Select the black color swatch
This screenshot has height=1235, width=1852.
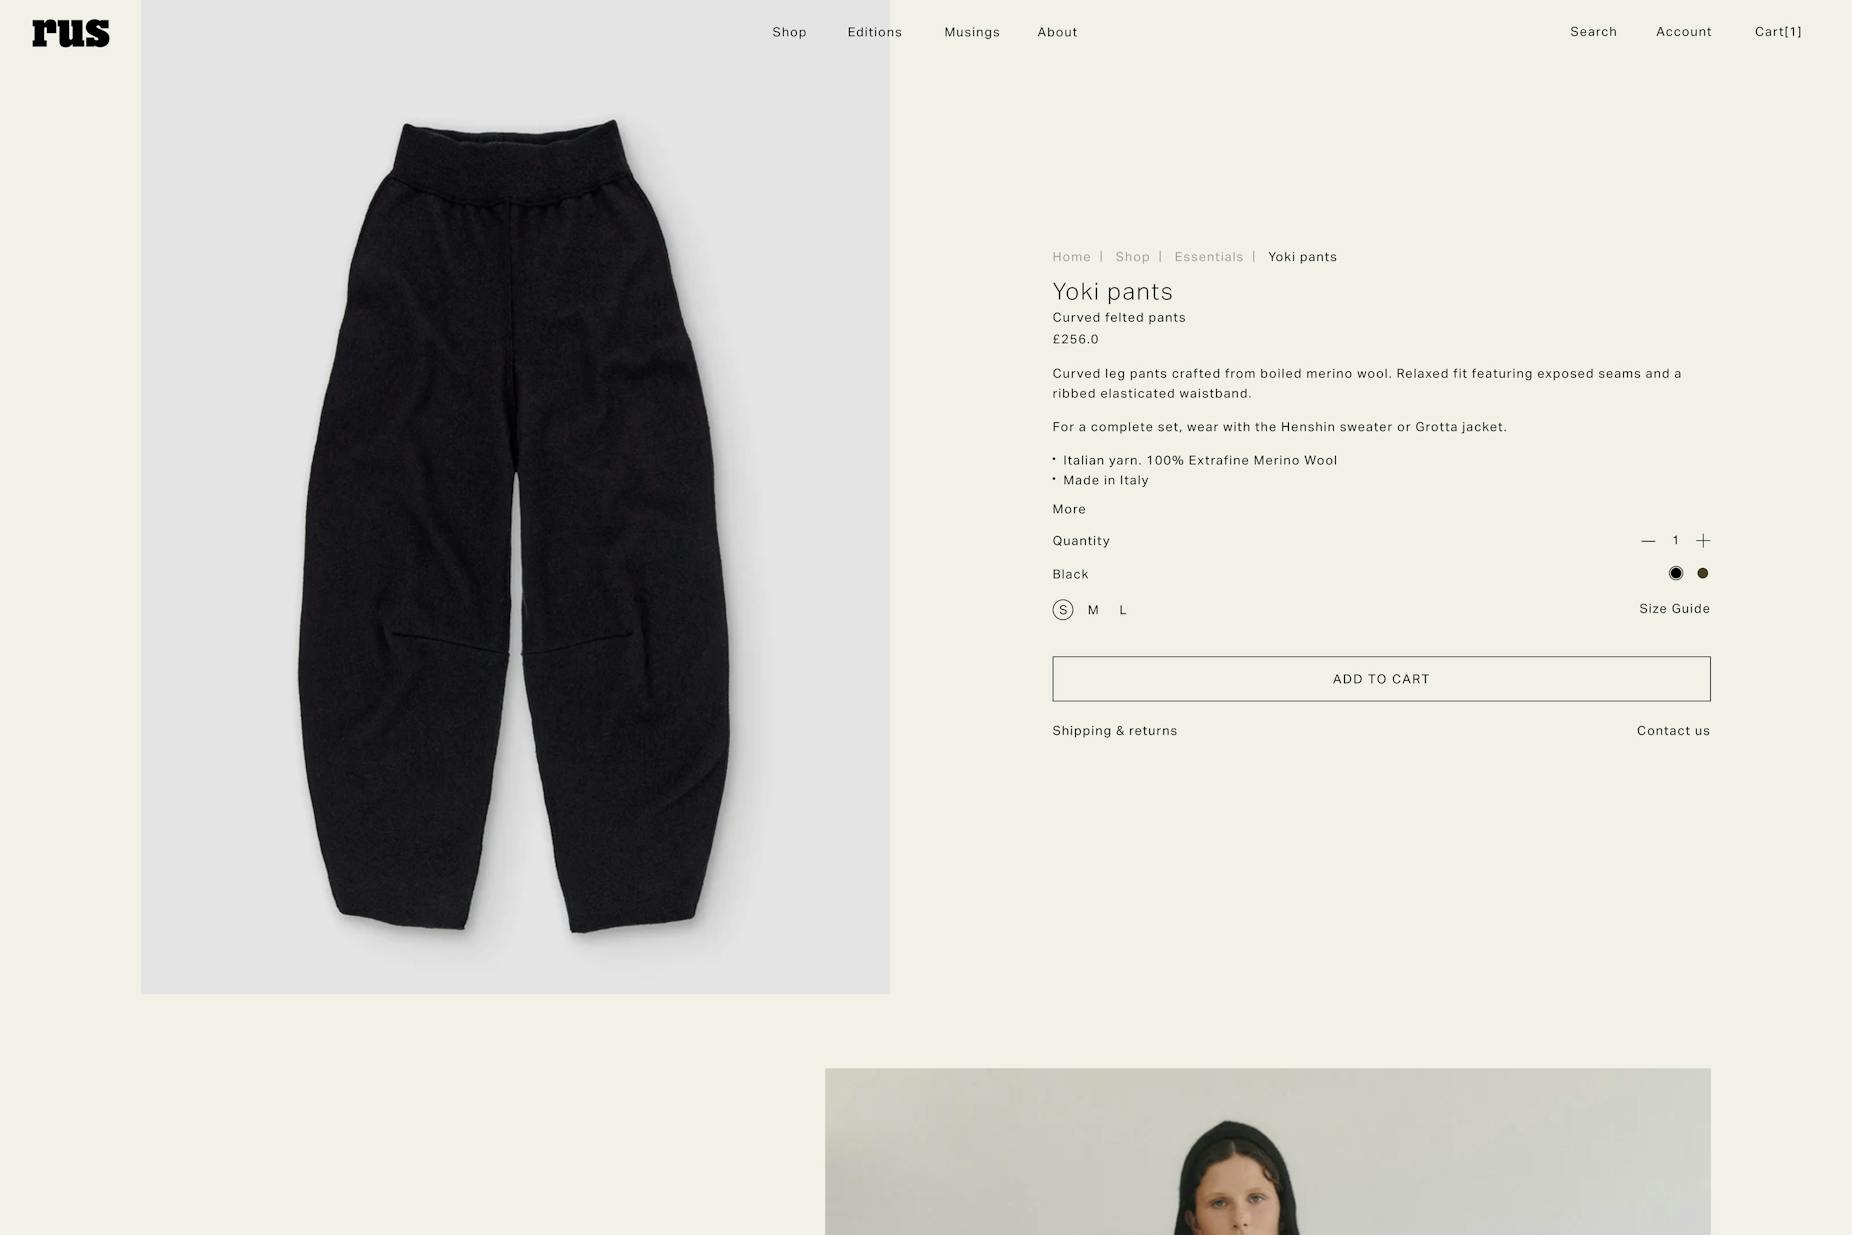point(1676,573)
